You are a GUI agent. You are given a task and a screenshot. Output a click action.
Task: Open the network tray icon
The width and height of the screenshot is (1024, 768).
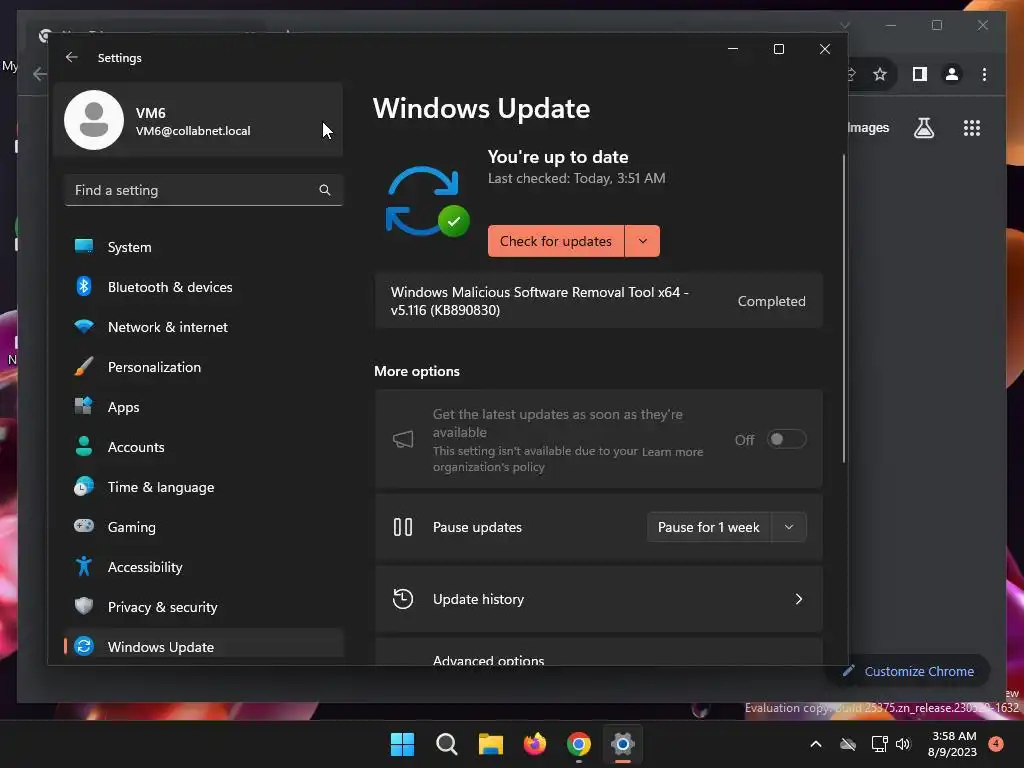pyautogui.click(x=879, y=744)
